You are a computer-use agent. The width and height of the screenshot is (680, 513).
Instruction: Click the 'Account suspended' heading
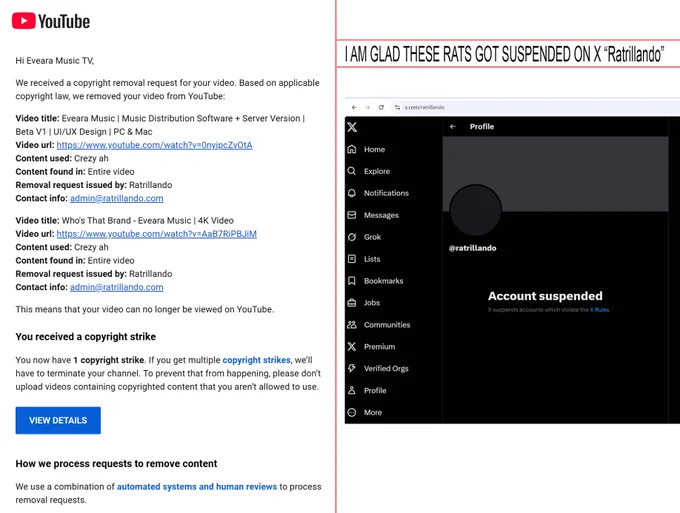coord(545,296)
